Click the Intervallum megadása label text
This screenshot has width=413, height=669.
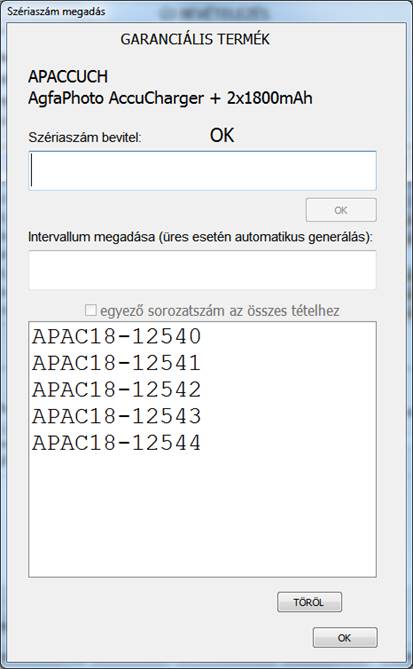tap(200, 237)
